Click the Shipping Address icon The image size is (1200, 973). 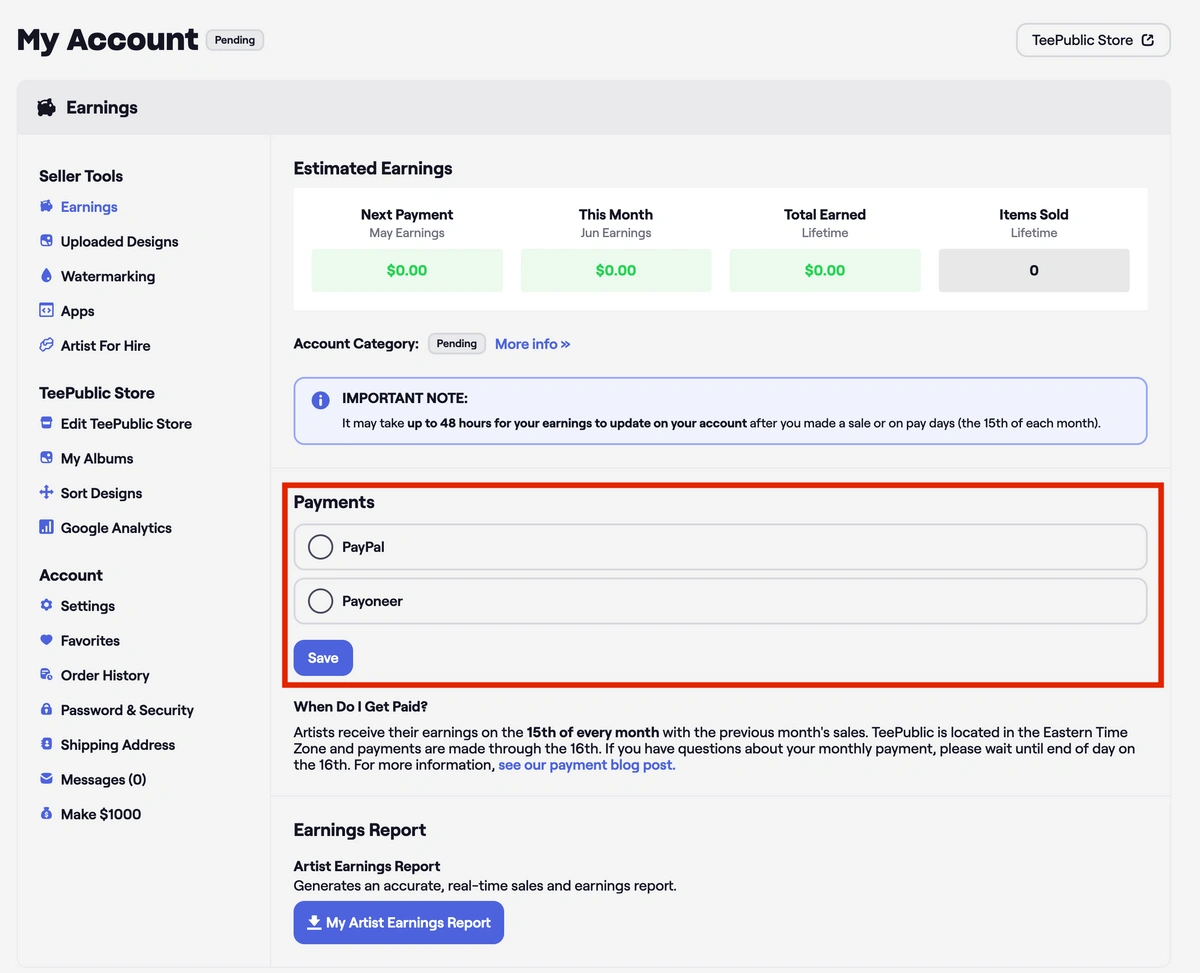click(x=46, y=744)
